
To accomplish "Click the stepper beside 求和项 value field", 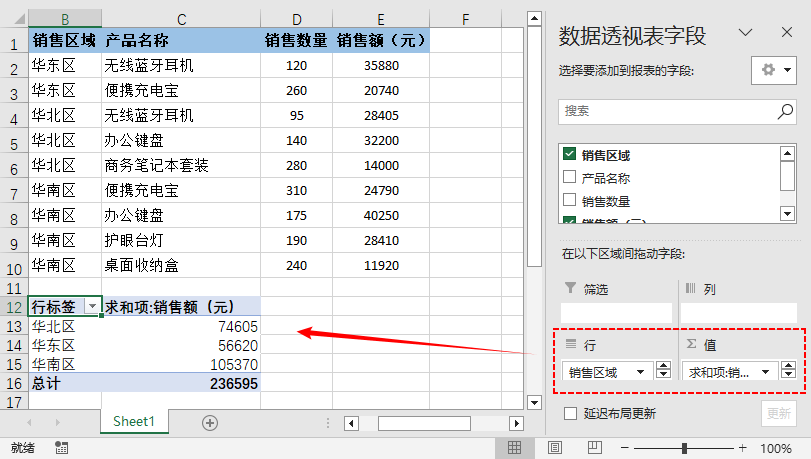I will pyautogui.click(x=788, y=371).
